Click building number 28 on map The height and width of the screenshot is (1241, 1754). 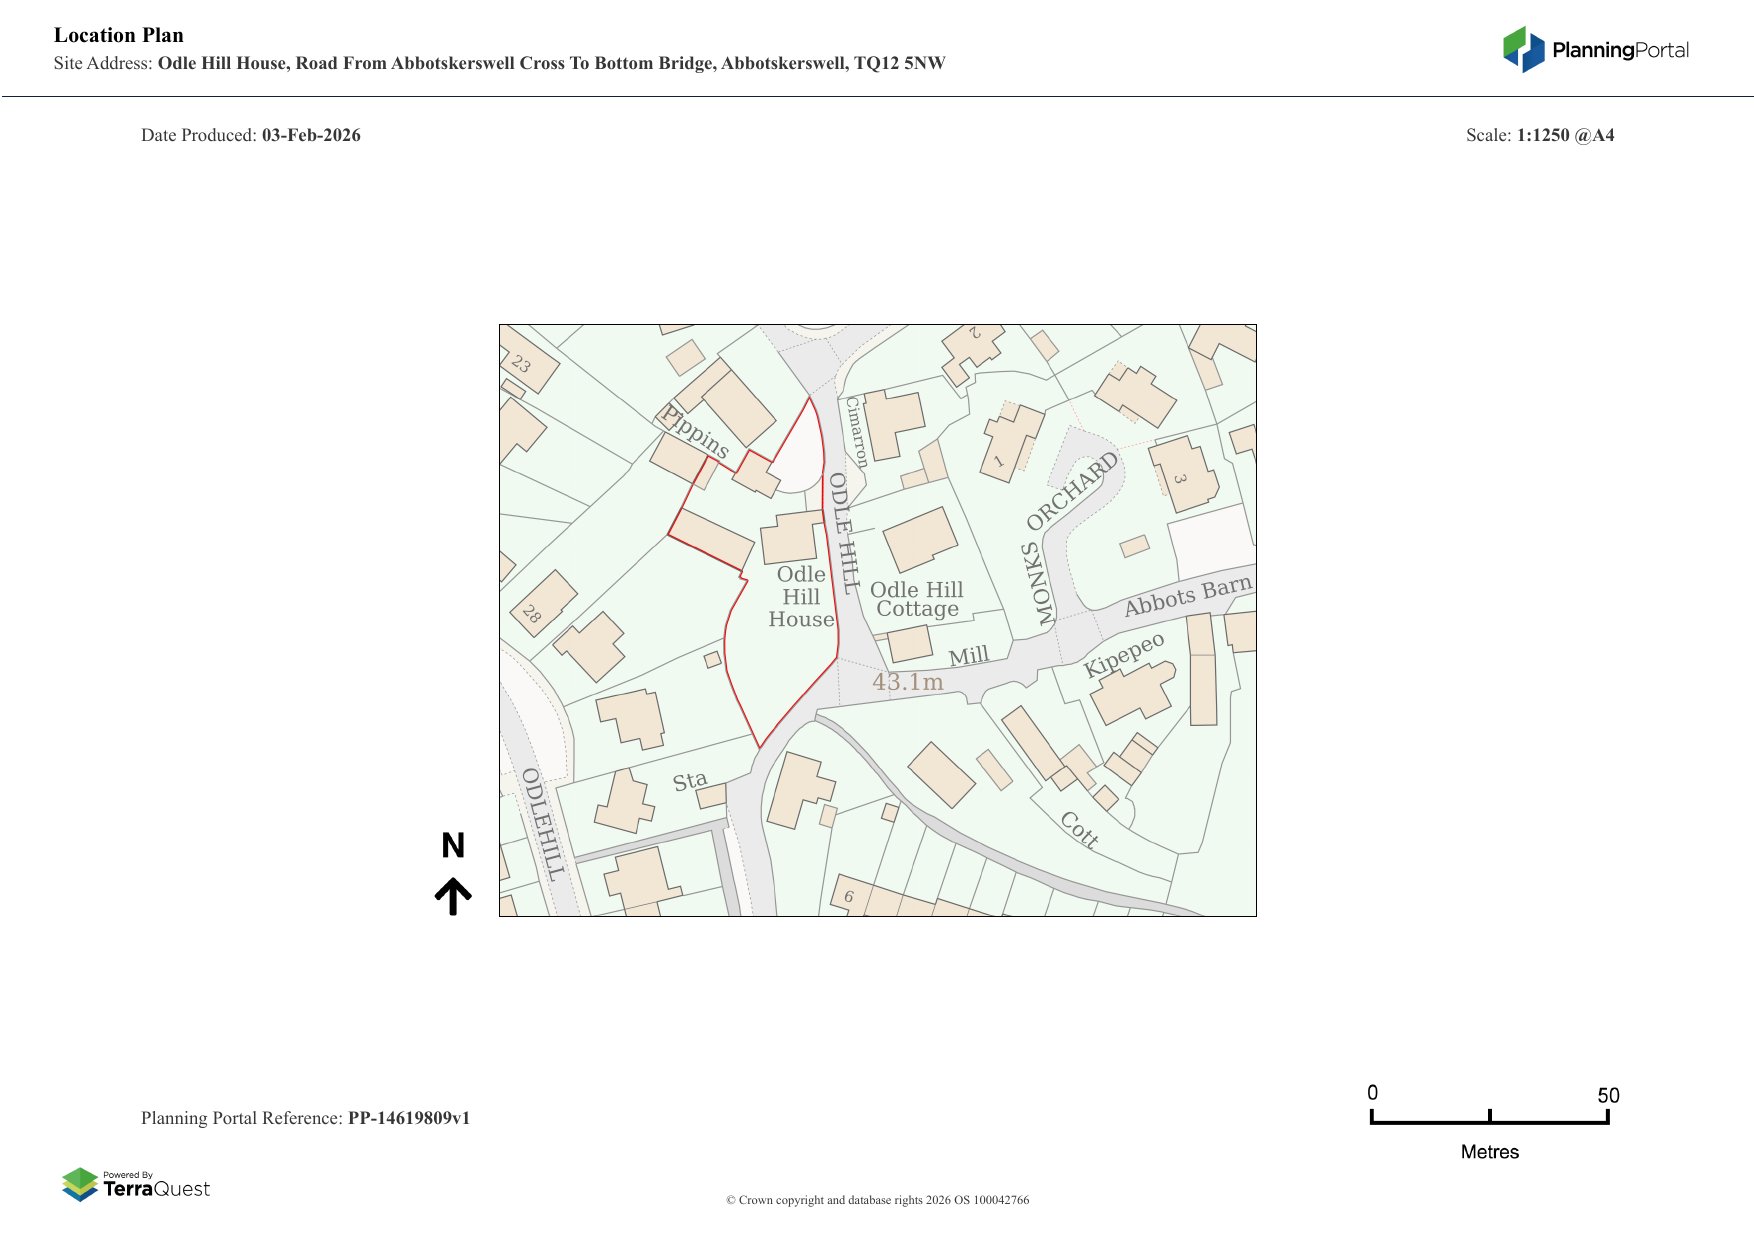coord(532,613)
